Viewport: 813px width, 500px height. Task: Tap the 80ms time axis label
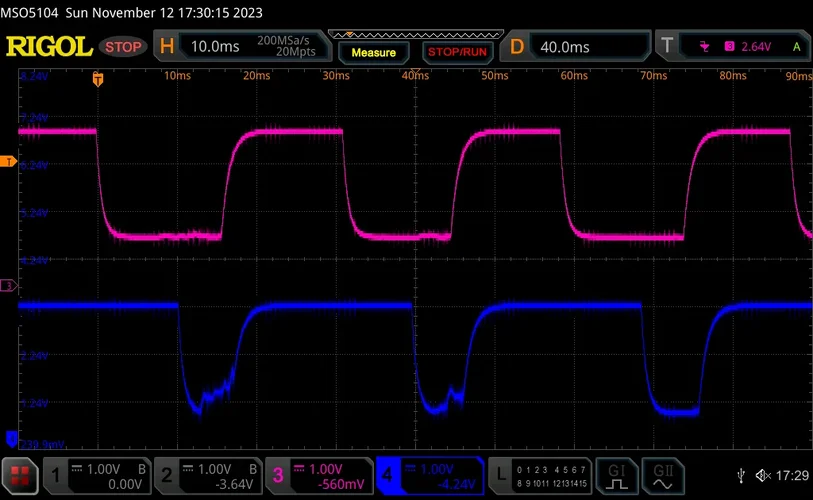(x=733, y=76)
